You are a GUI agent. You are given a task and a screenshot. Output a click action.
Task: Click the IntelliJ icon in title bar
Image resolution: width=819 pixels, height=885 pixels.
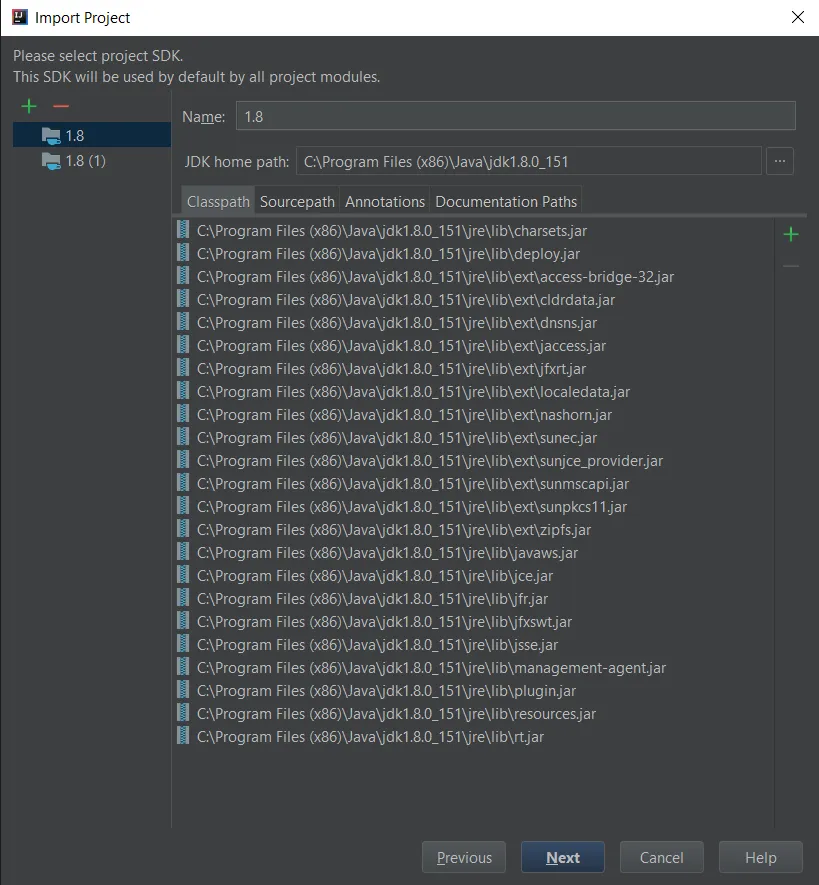(x=20, y=17)
